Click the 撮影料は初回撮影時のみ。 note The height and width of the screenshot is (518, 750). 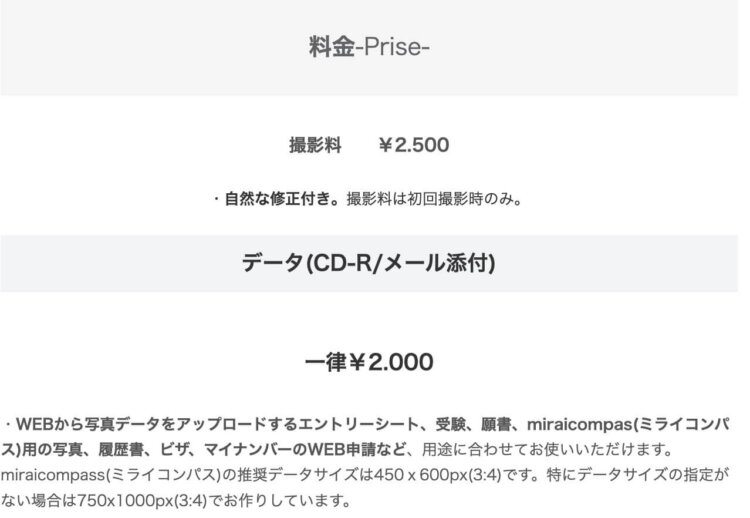pos(435,198)
